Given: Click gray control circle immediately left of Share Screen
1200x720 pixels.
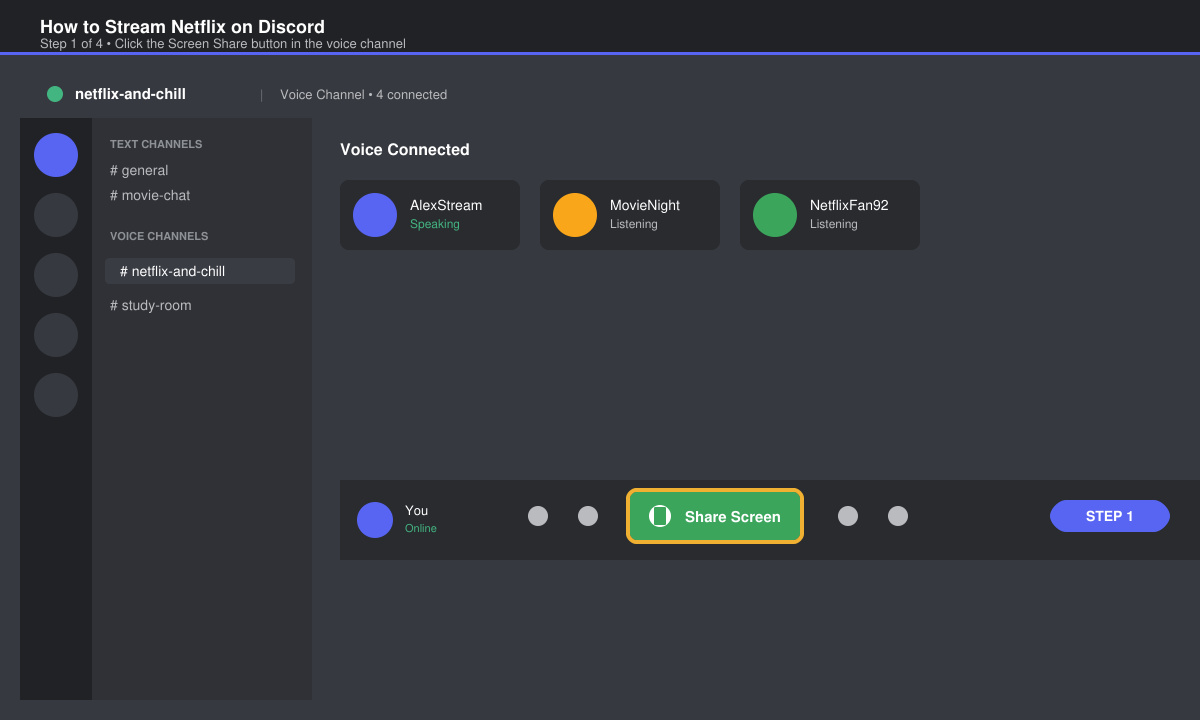Looking at the screenshot, I should tap(588, 516).
